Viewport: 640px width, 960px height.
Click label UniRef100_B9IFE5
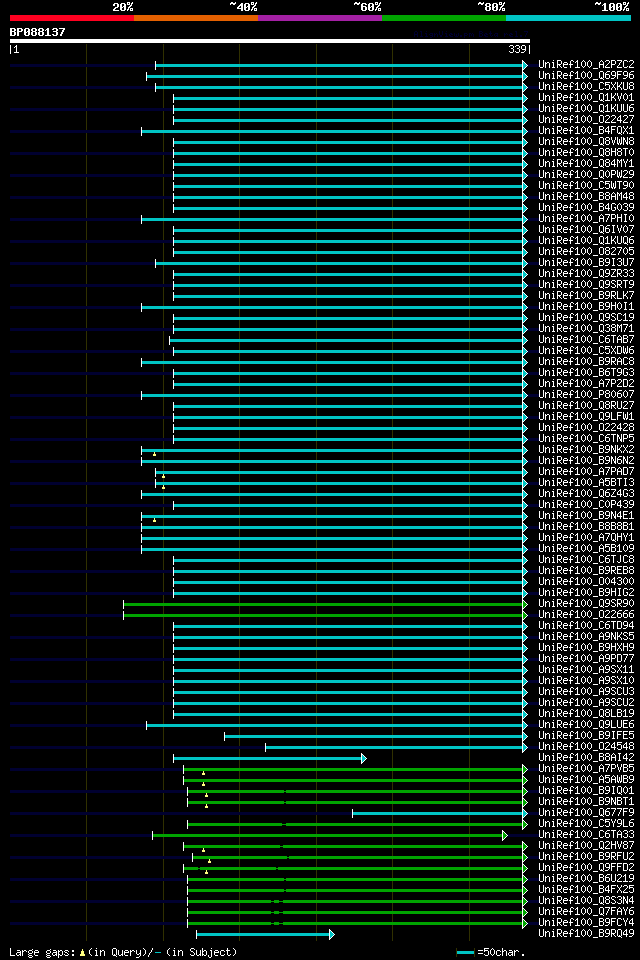[586, 737]
